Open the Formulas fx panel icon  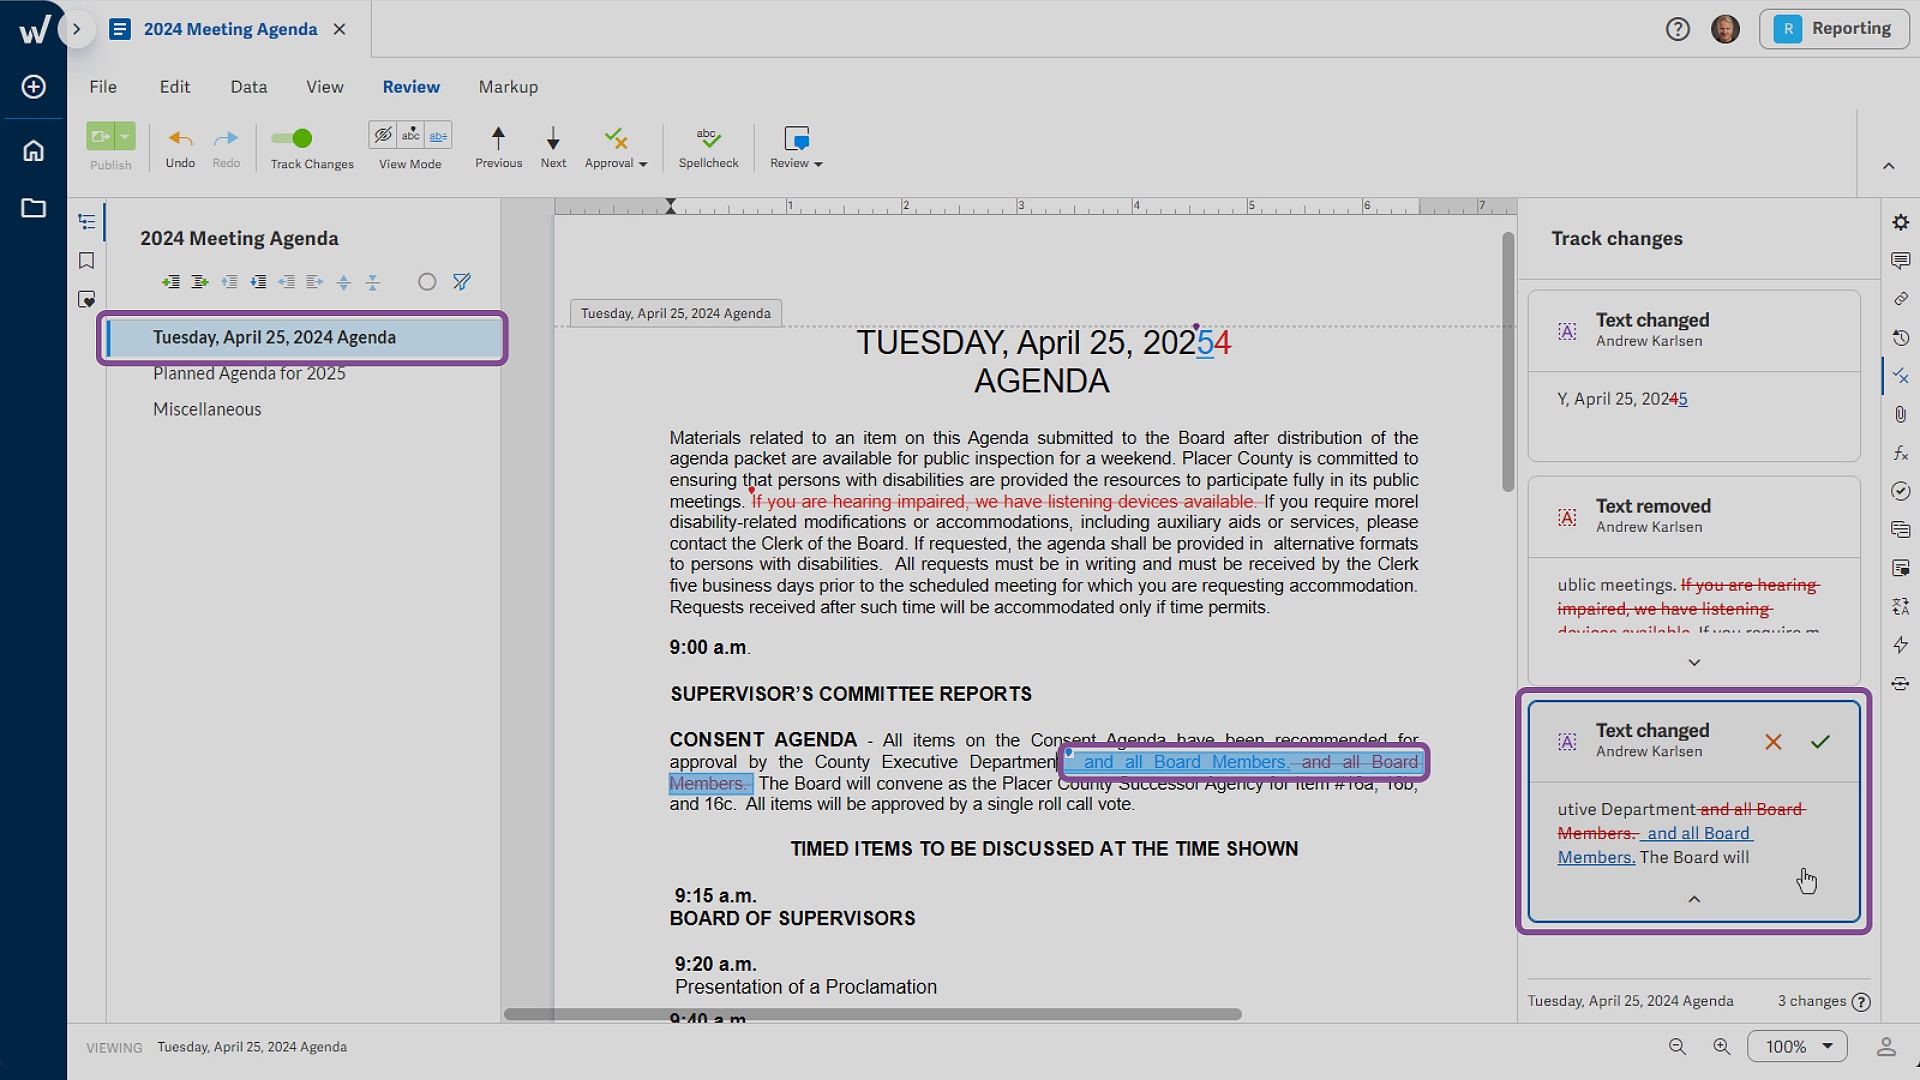coord(1900,453)
